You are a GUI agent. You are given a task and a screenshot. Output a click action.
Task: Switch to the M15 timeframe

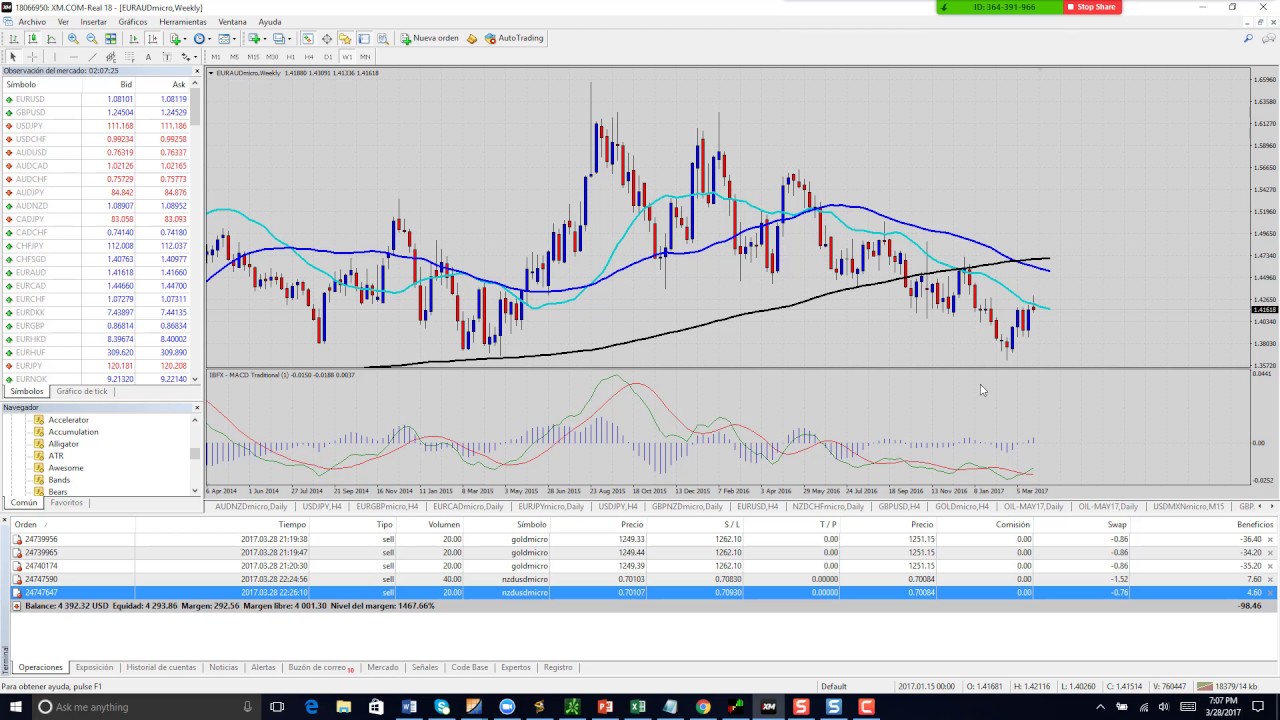coord(253,57)
